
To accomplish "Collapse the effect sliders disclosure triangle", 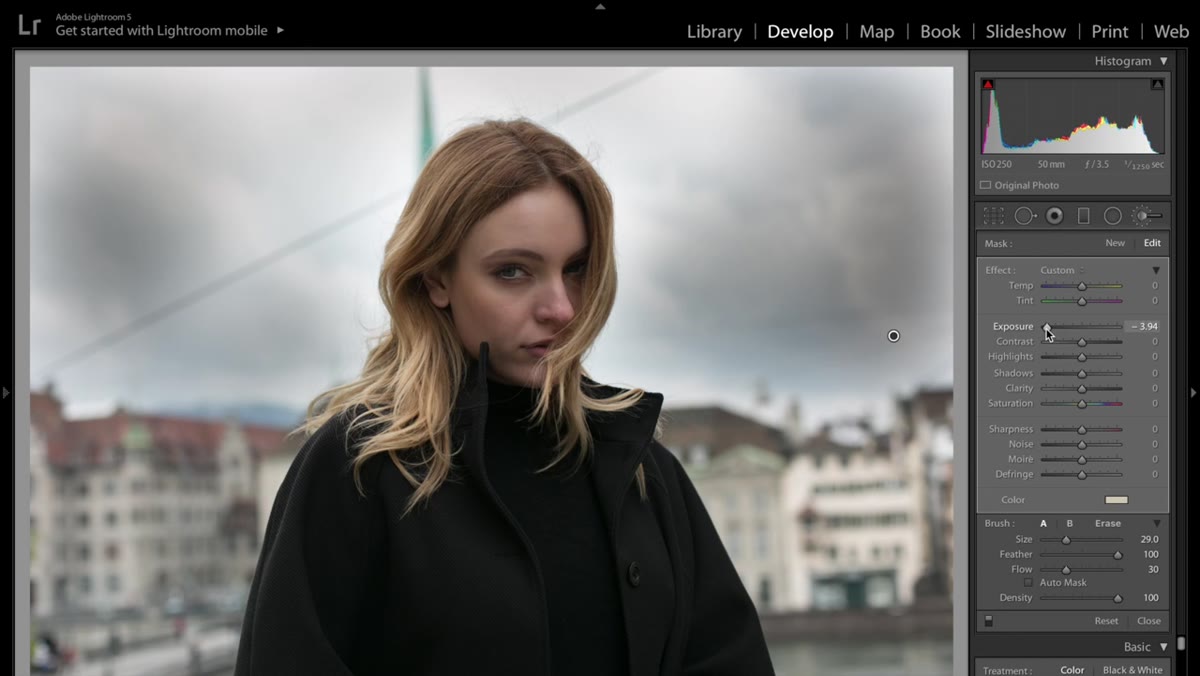I will (1156, 270).
